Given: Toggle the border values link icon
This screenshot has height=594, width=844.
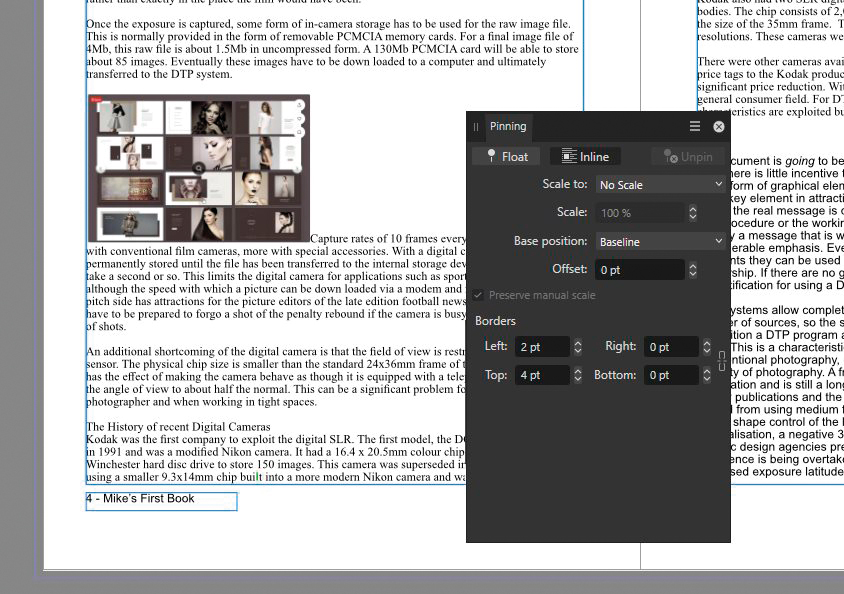Looking at the screenshot, I should pyautogui.click(x=722, y=360).
